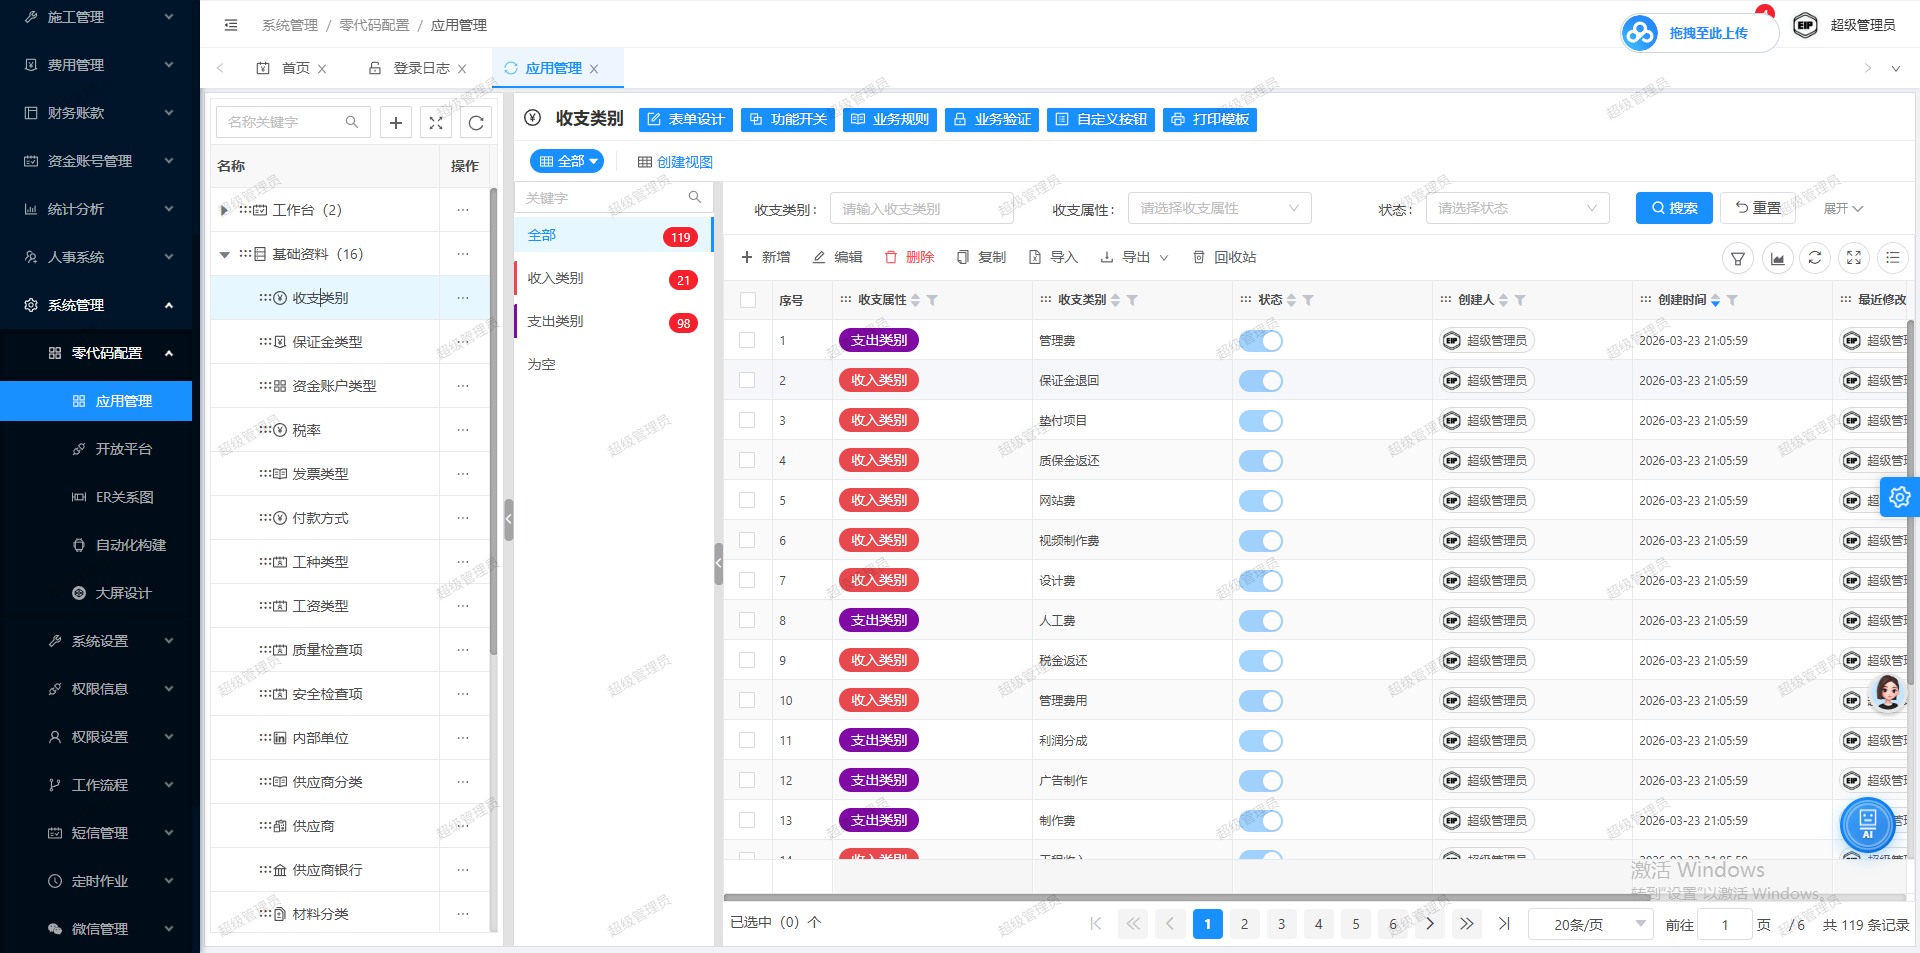
Task: Check the row 5 网站费 checkbox
Action: tap(747, 500)
